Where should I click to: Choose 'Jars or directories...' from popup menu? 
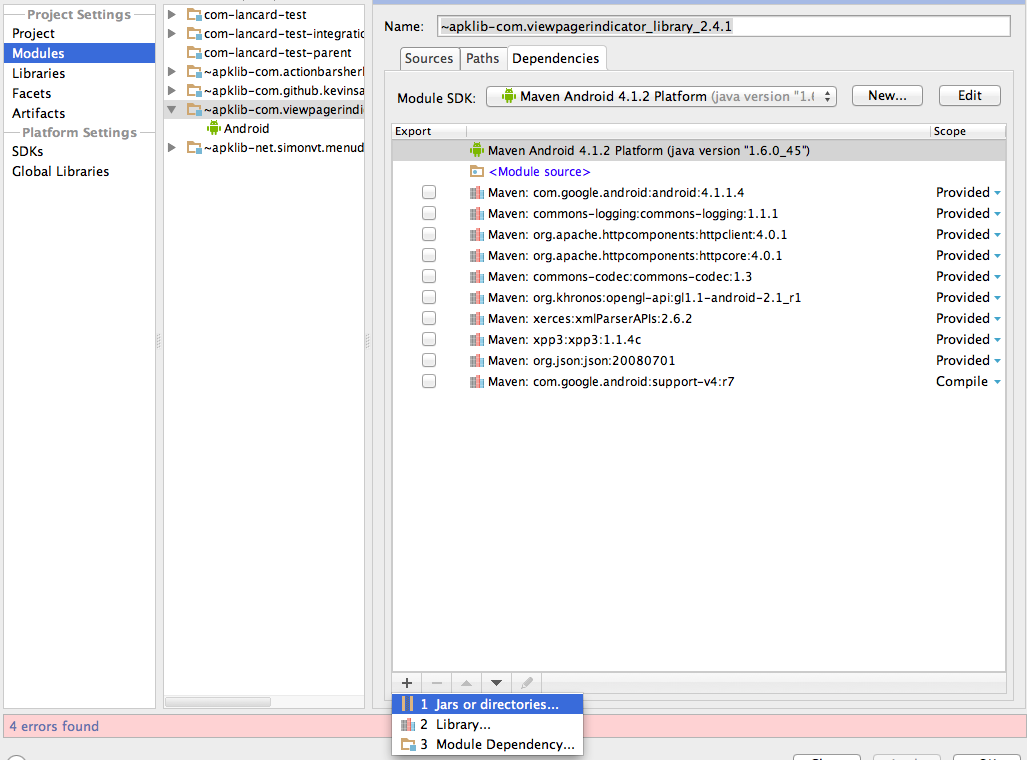[x=488, y=704]
